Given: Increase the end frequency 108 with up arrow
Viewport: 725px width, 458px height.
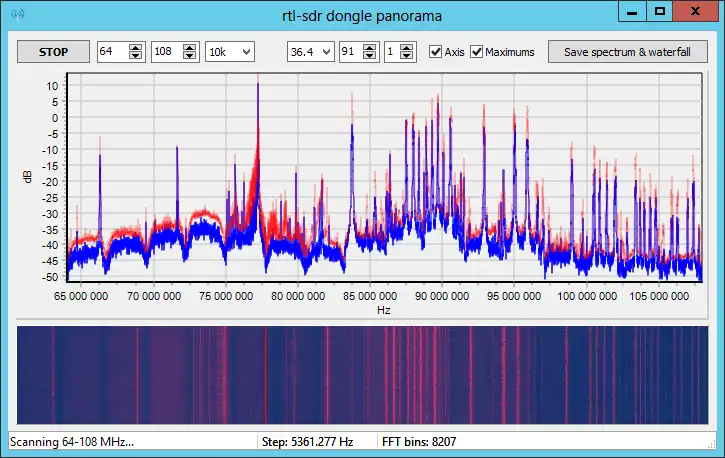Looking at the screenshot, I should [190, 47].
